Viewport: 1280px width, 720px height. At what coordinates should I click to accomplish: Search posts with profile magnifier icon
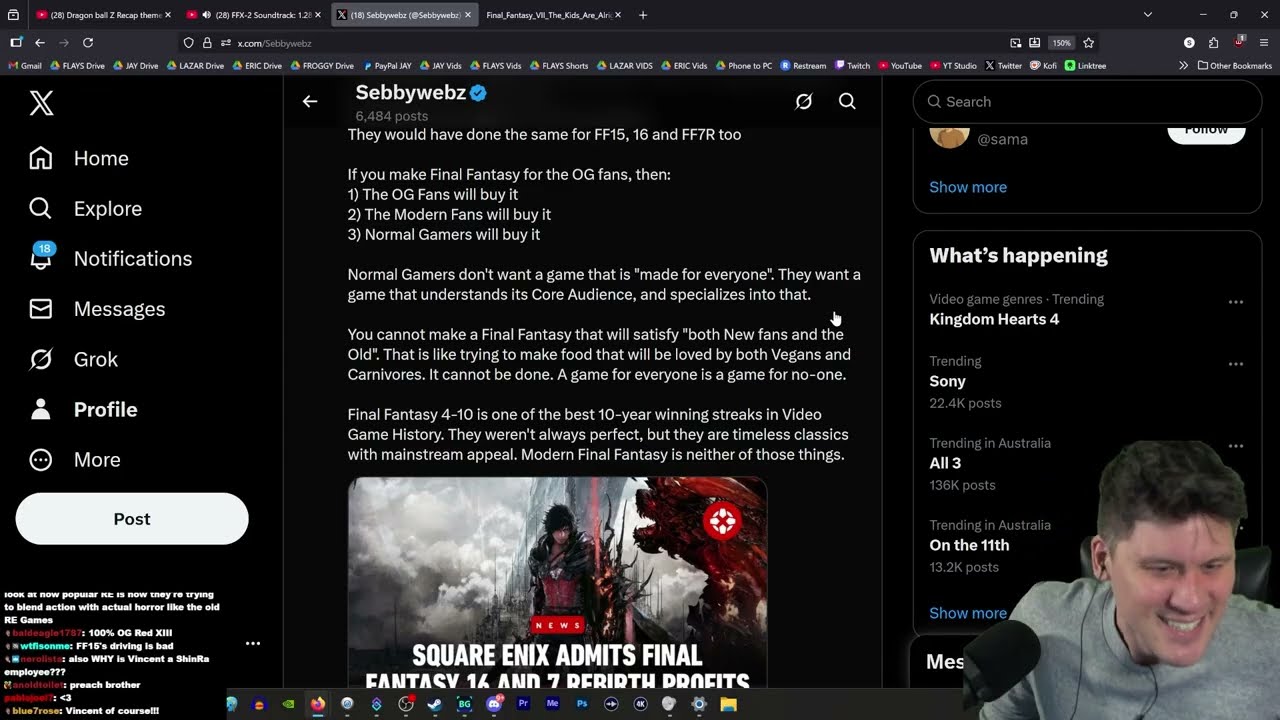(x=847, y=101)
